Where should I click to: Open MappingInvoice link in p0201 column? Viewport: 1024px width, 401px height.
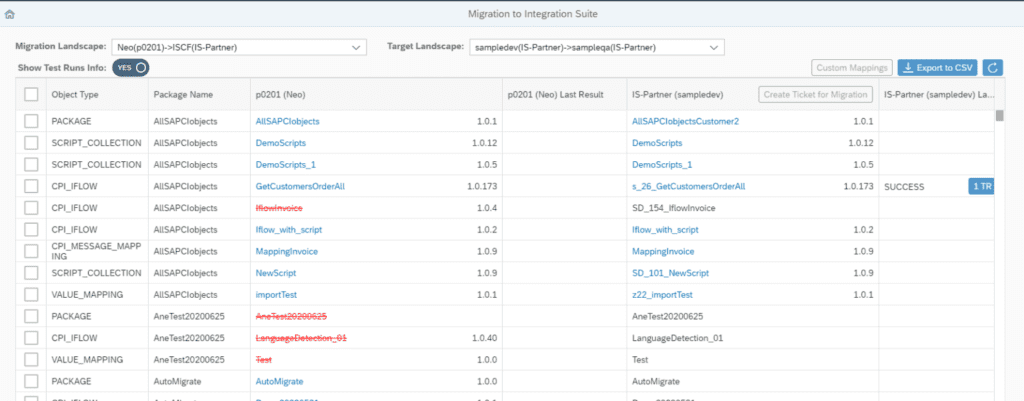(286, 251)
